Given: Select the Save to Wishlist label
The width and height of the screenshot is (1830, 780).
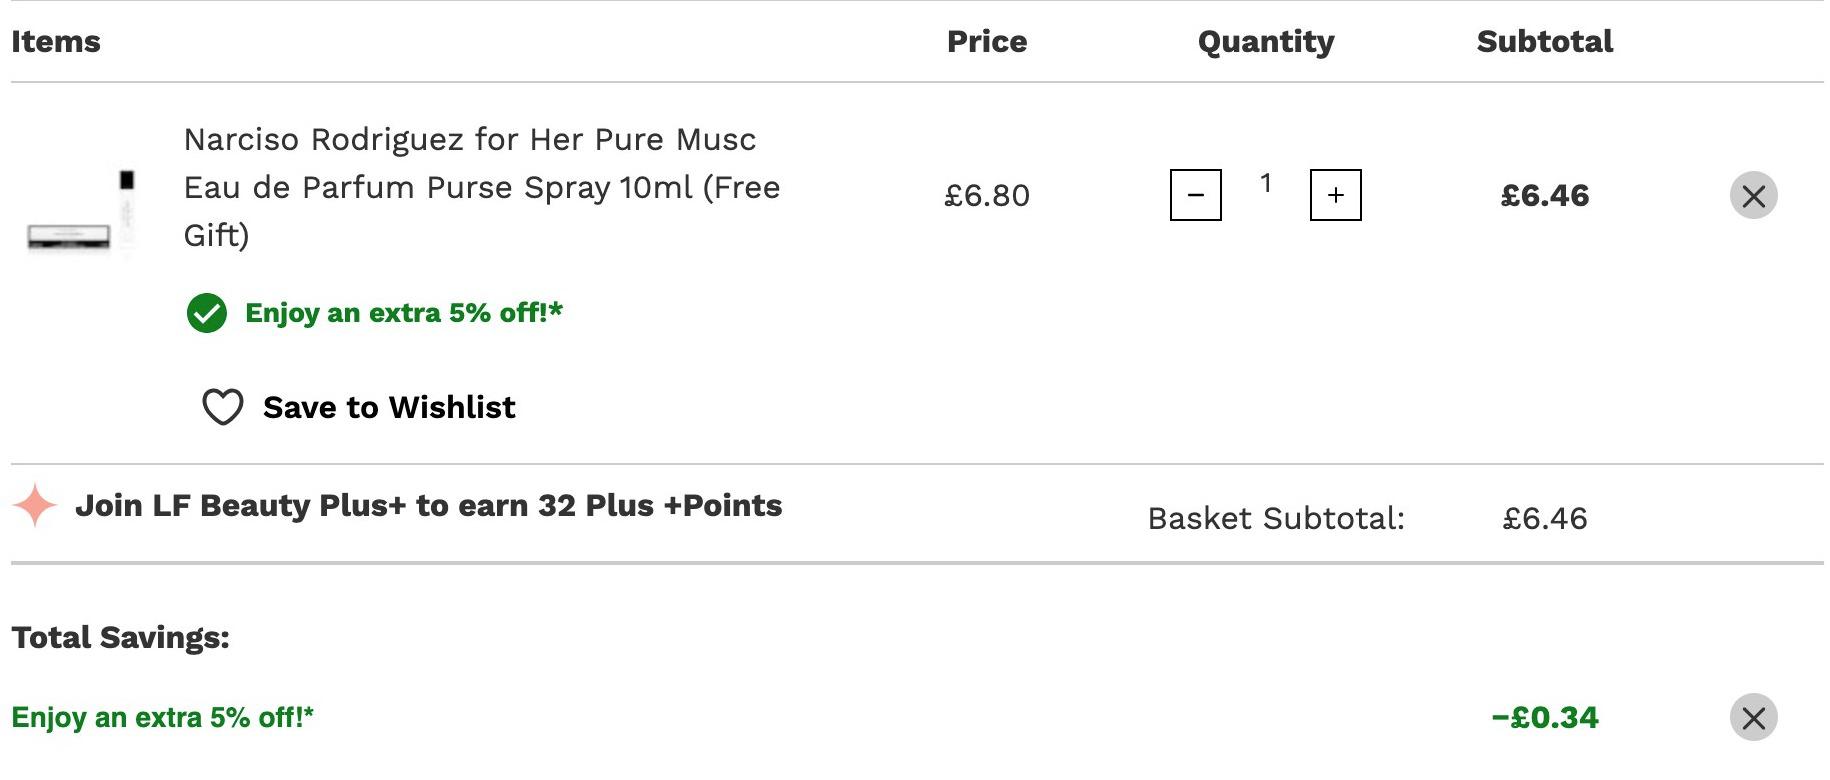Looking at the screenshot, I should [x=389, y=407].
